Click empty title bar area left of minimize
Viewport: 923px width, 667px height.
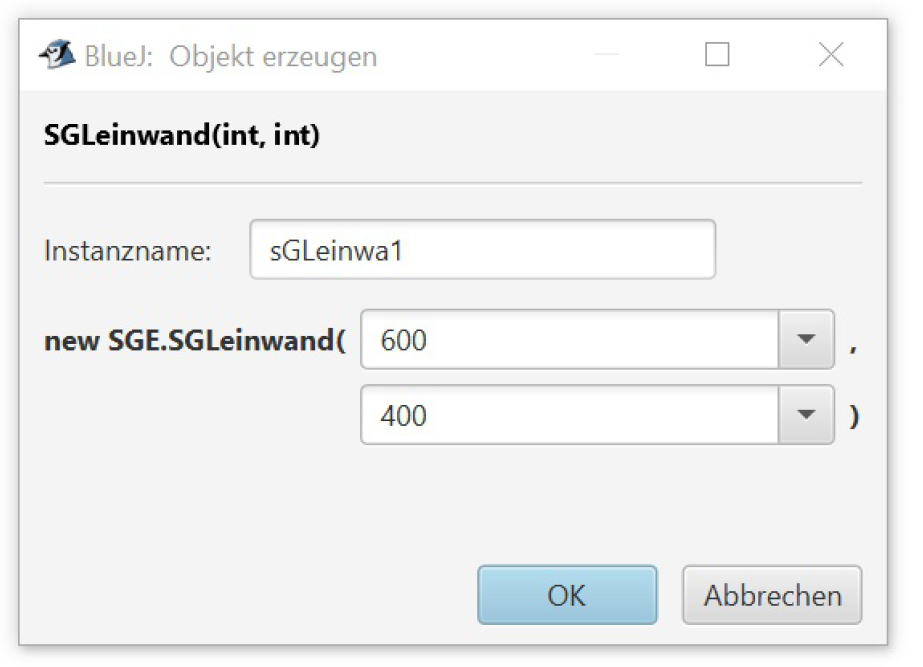(x=483, y=54)
